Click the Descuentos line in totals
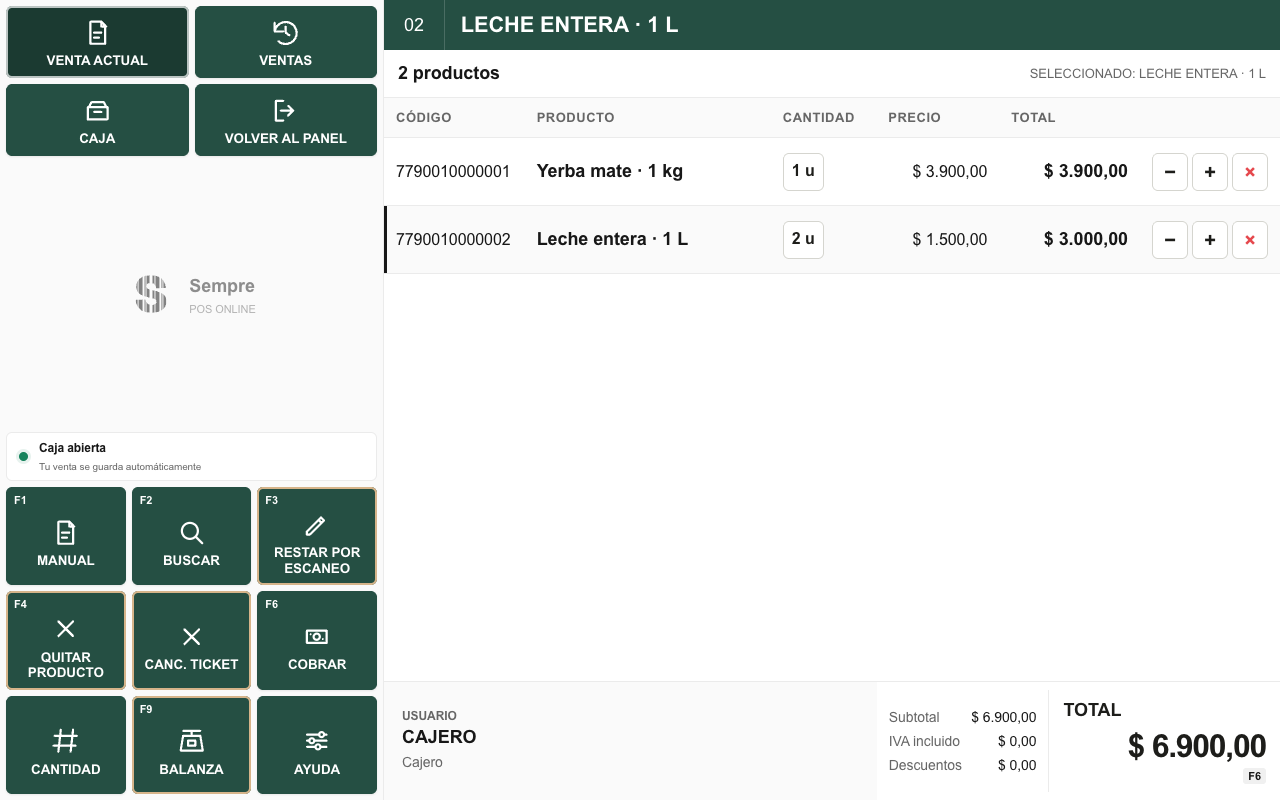 pyautogui.click(x=962, y=765)
